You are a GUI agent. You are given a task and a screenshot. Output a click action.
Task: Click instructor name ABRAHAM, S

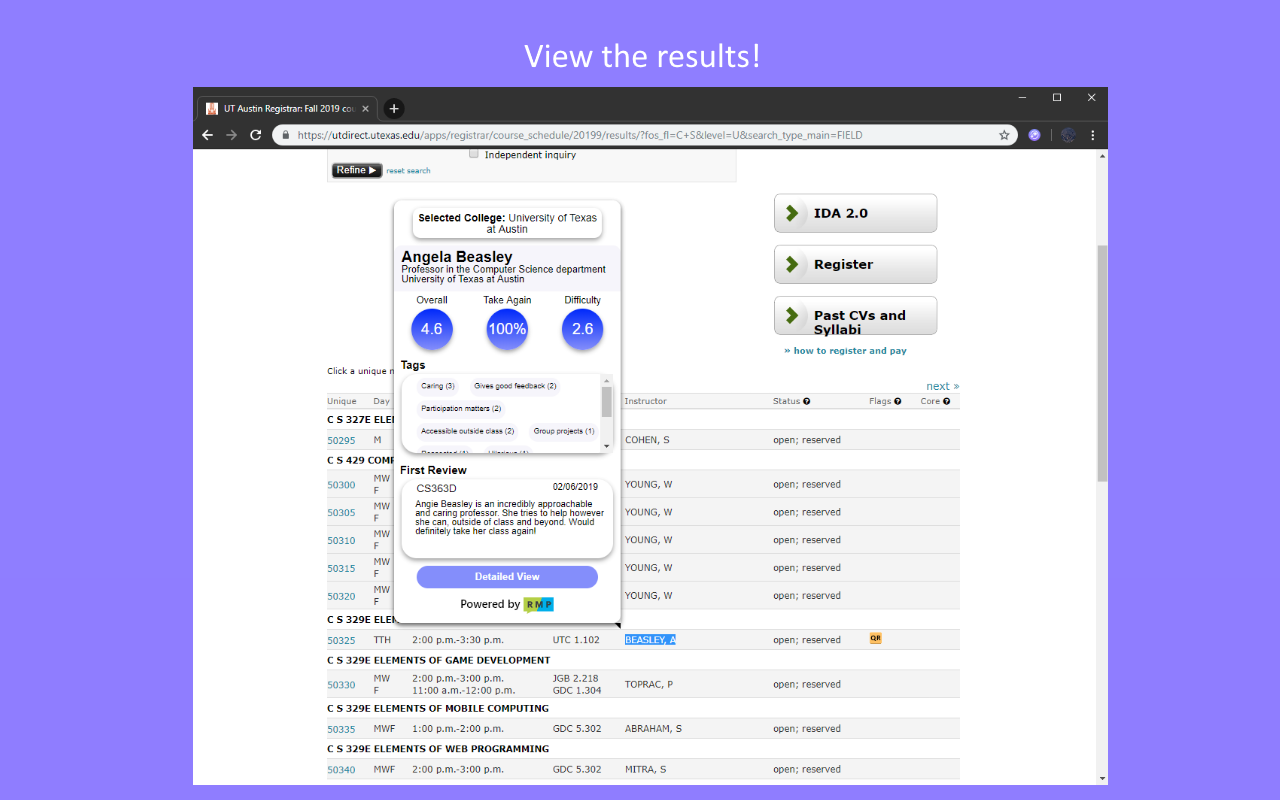point(653,729)
